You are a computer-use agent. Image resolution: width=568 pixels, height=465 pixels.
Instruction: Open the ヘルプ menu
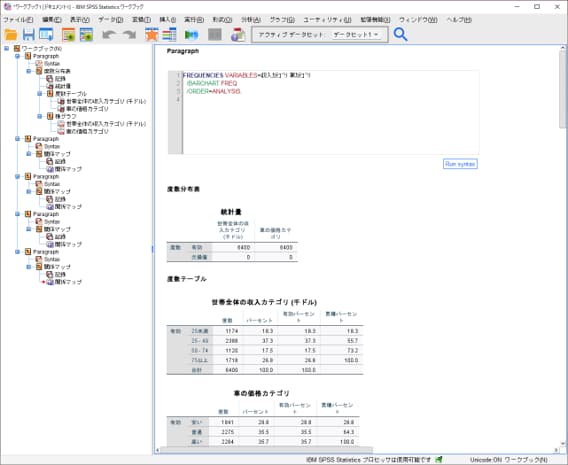click(x=459, y=20)
